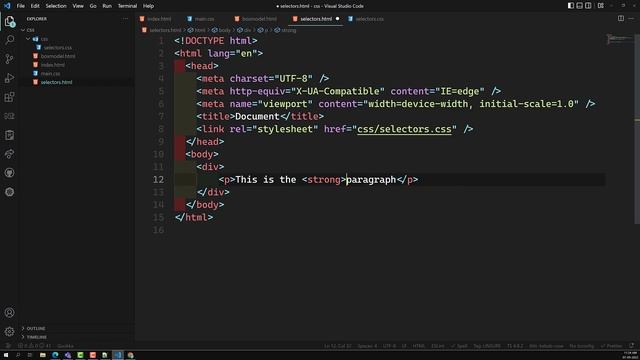Close the unsaved selectors.html tab via its dot
This screenshot has width=640, height=360.
click(337, 19)
